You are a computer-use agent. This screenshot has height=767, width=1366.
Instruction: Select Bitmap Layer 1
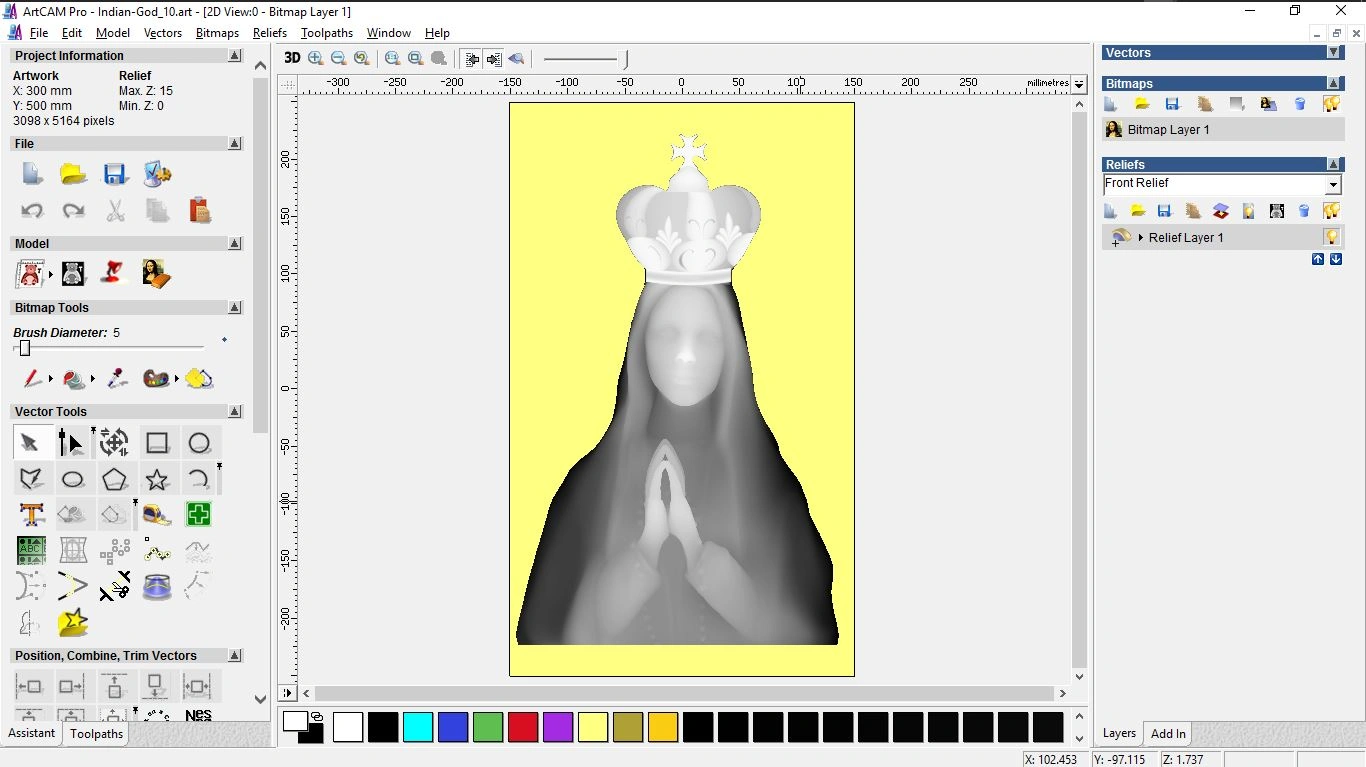(1168, 130)
